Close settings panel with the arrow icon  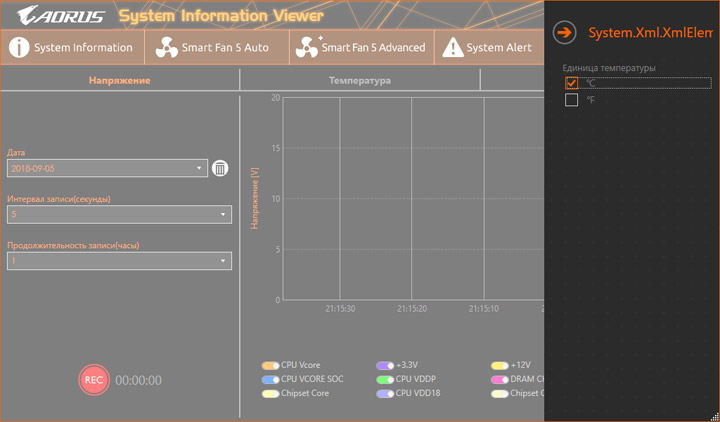[564, 33]
